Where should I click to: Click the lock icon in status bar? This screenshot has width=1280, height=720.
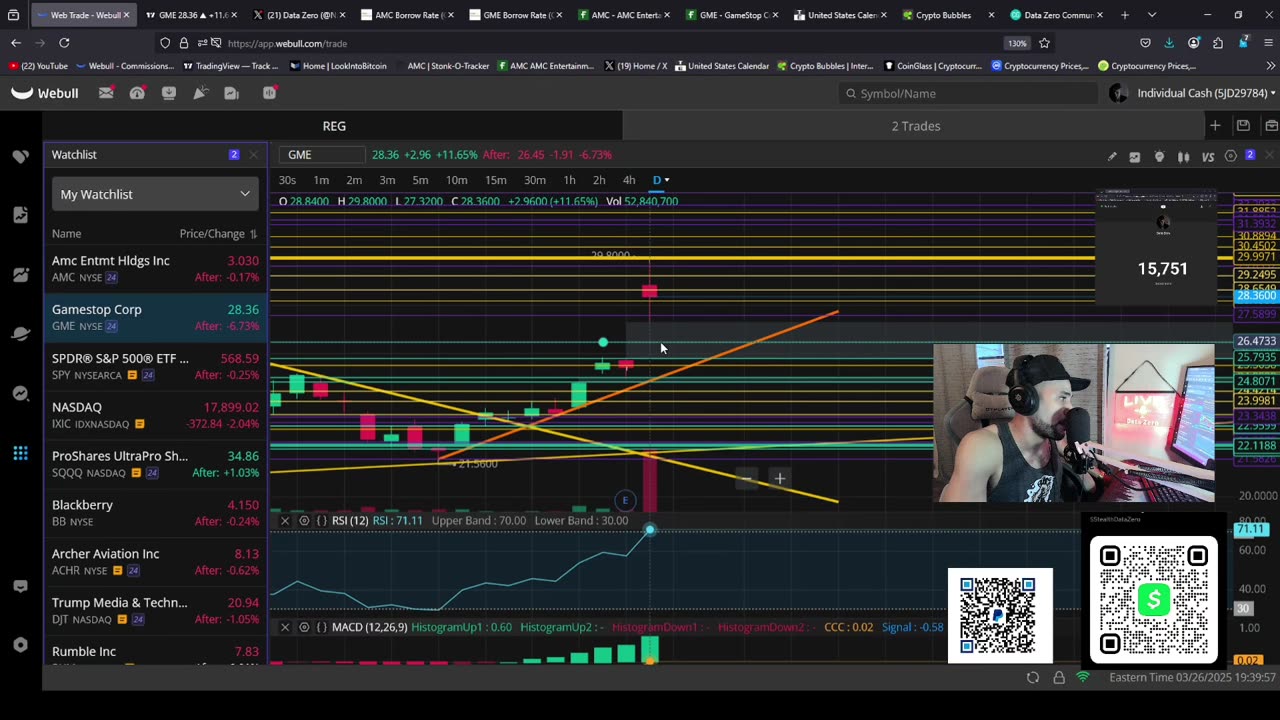click(1059, 677)
